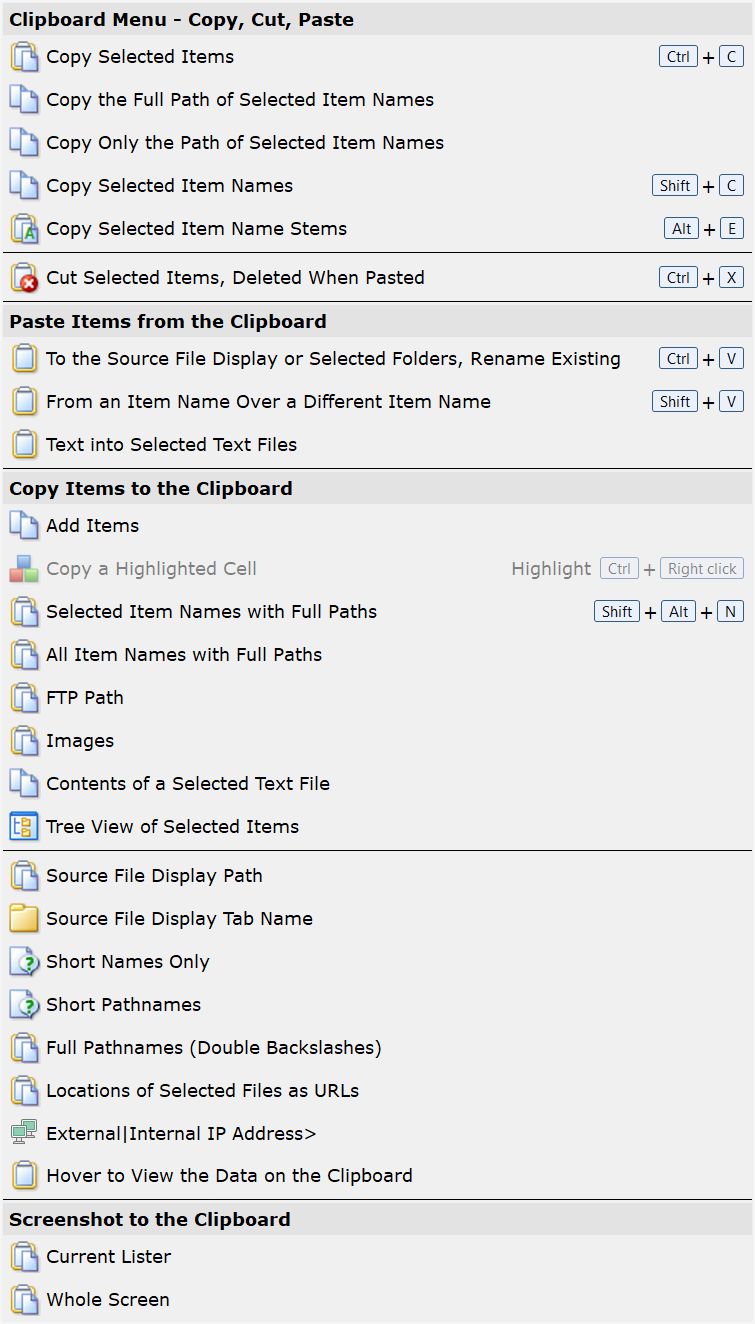Select Add Items under Copy Items
The height and width of the screenshot is (1324, 755).
(377, 526)
